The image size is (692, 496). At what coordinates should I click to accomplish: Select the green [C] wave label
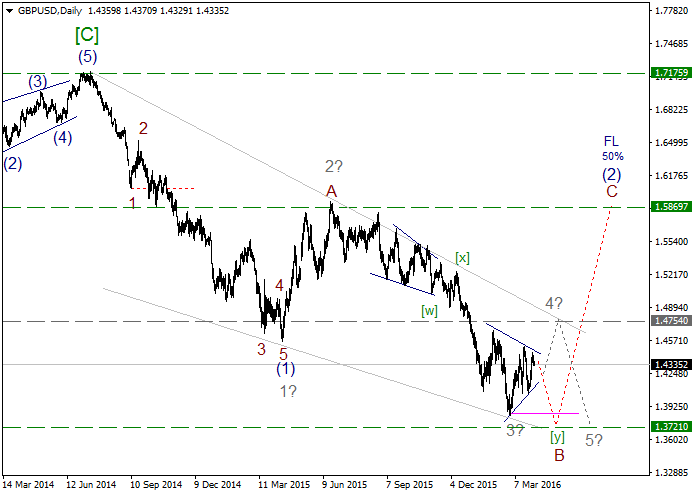pos(87,35)
